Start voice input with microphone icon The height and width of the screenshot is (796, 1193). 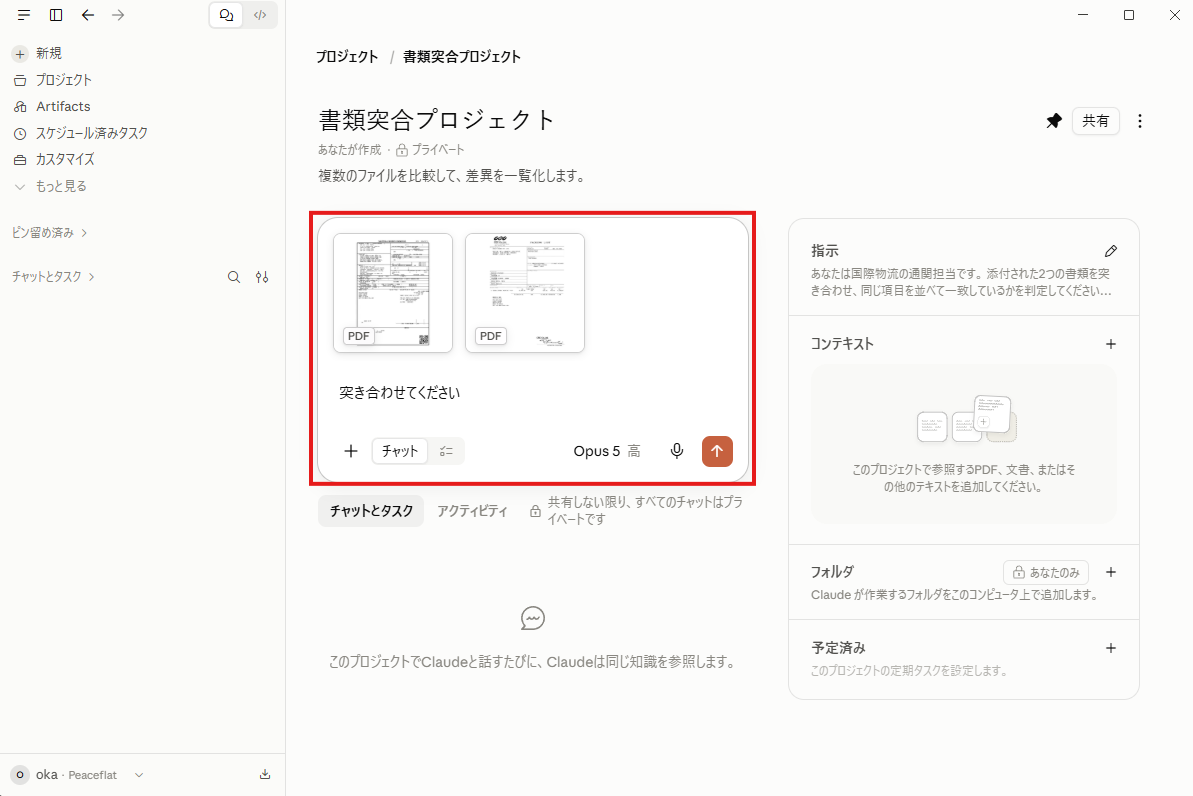click(x=676, y=451)
